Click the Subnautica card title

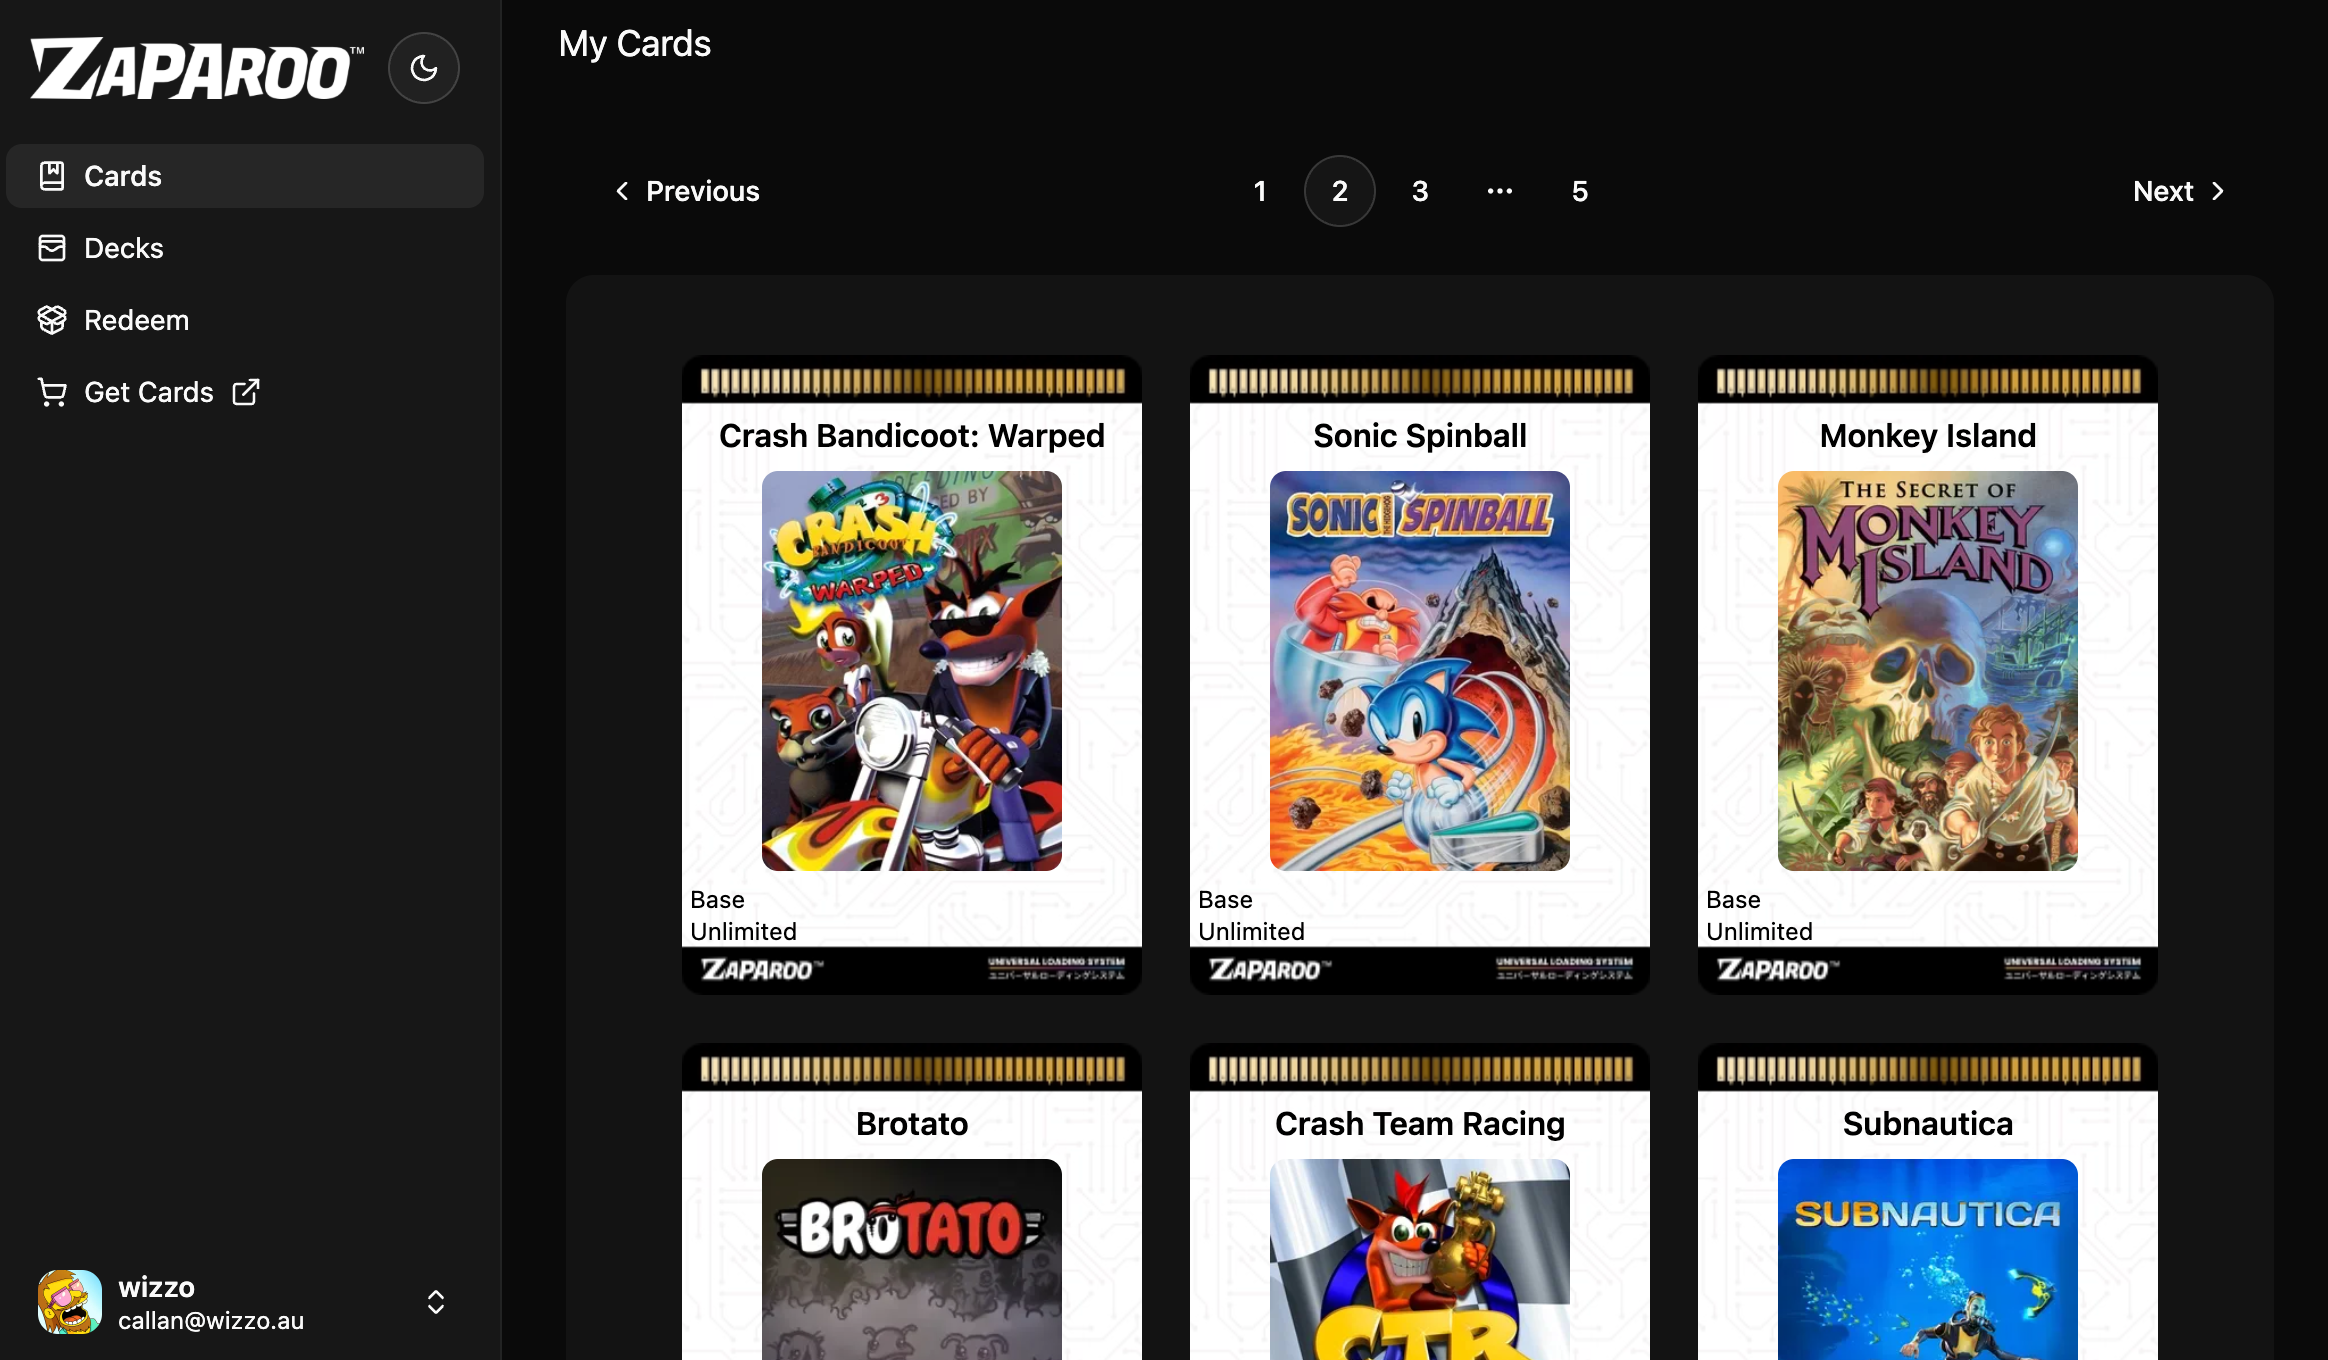[x=1928, y=1124]
